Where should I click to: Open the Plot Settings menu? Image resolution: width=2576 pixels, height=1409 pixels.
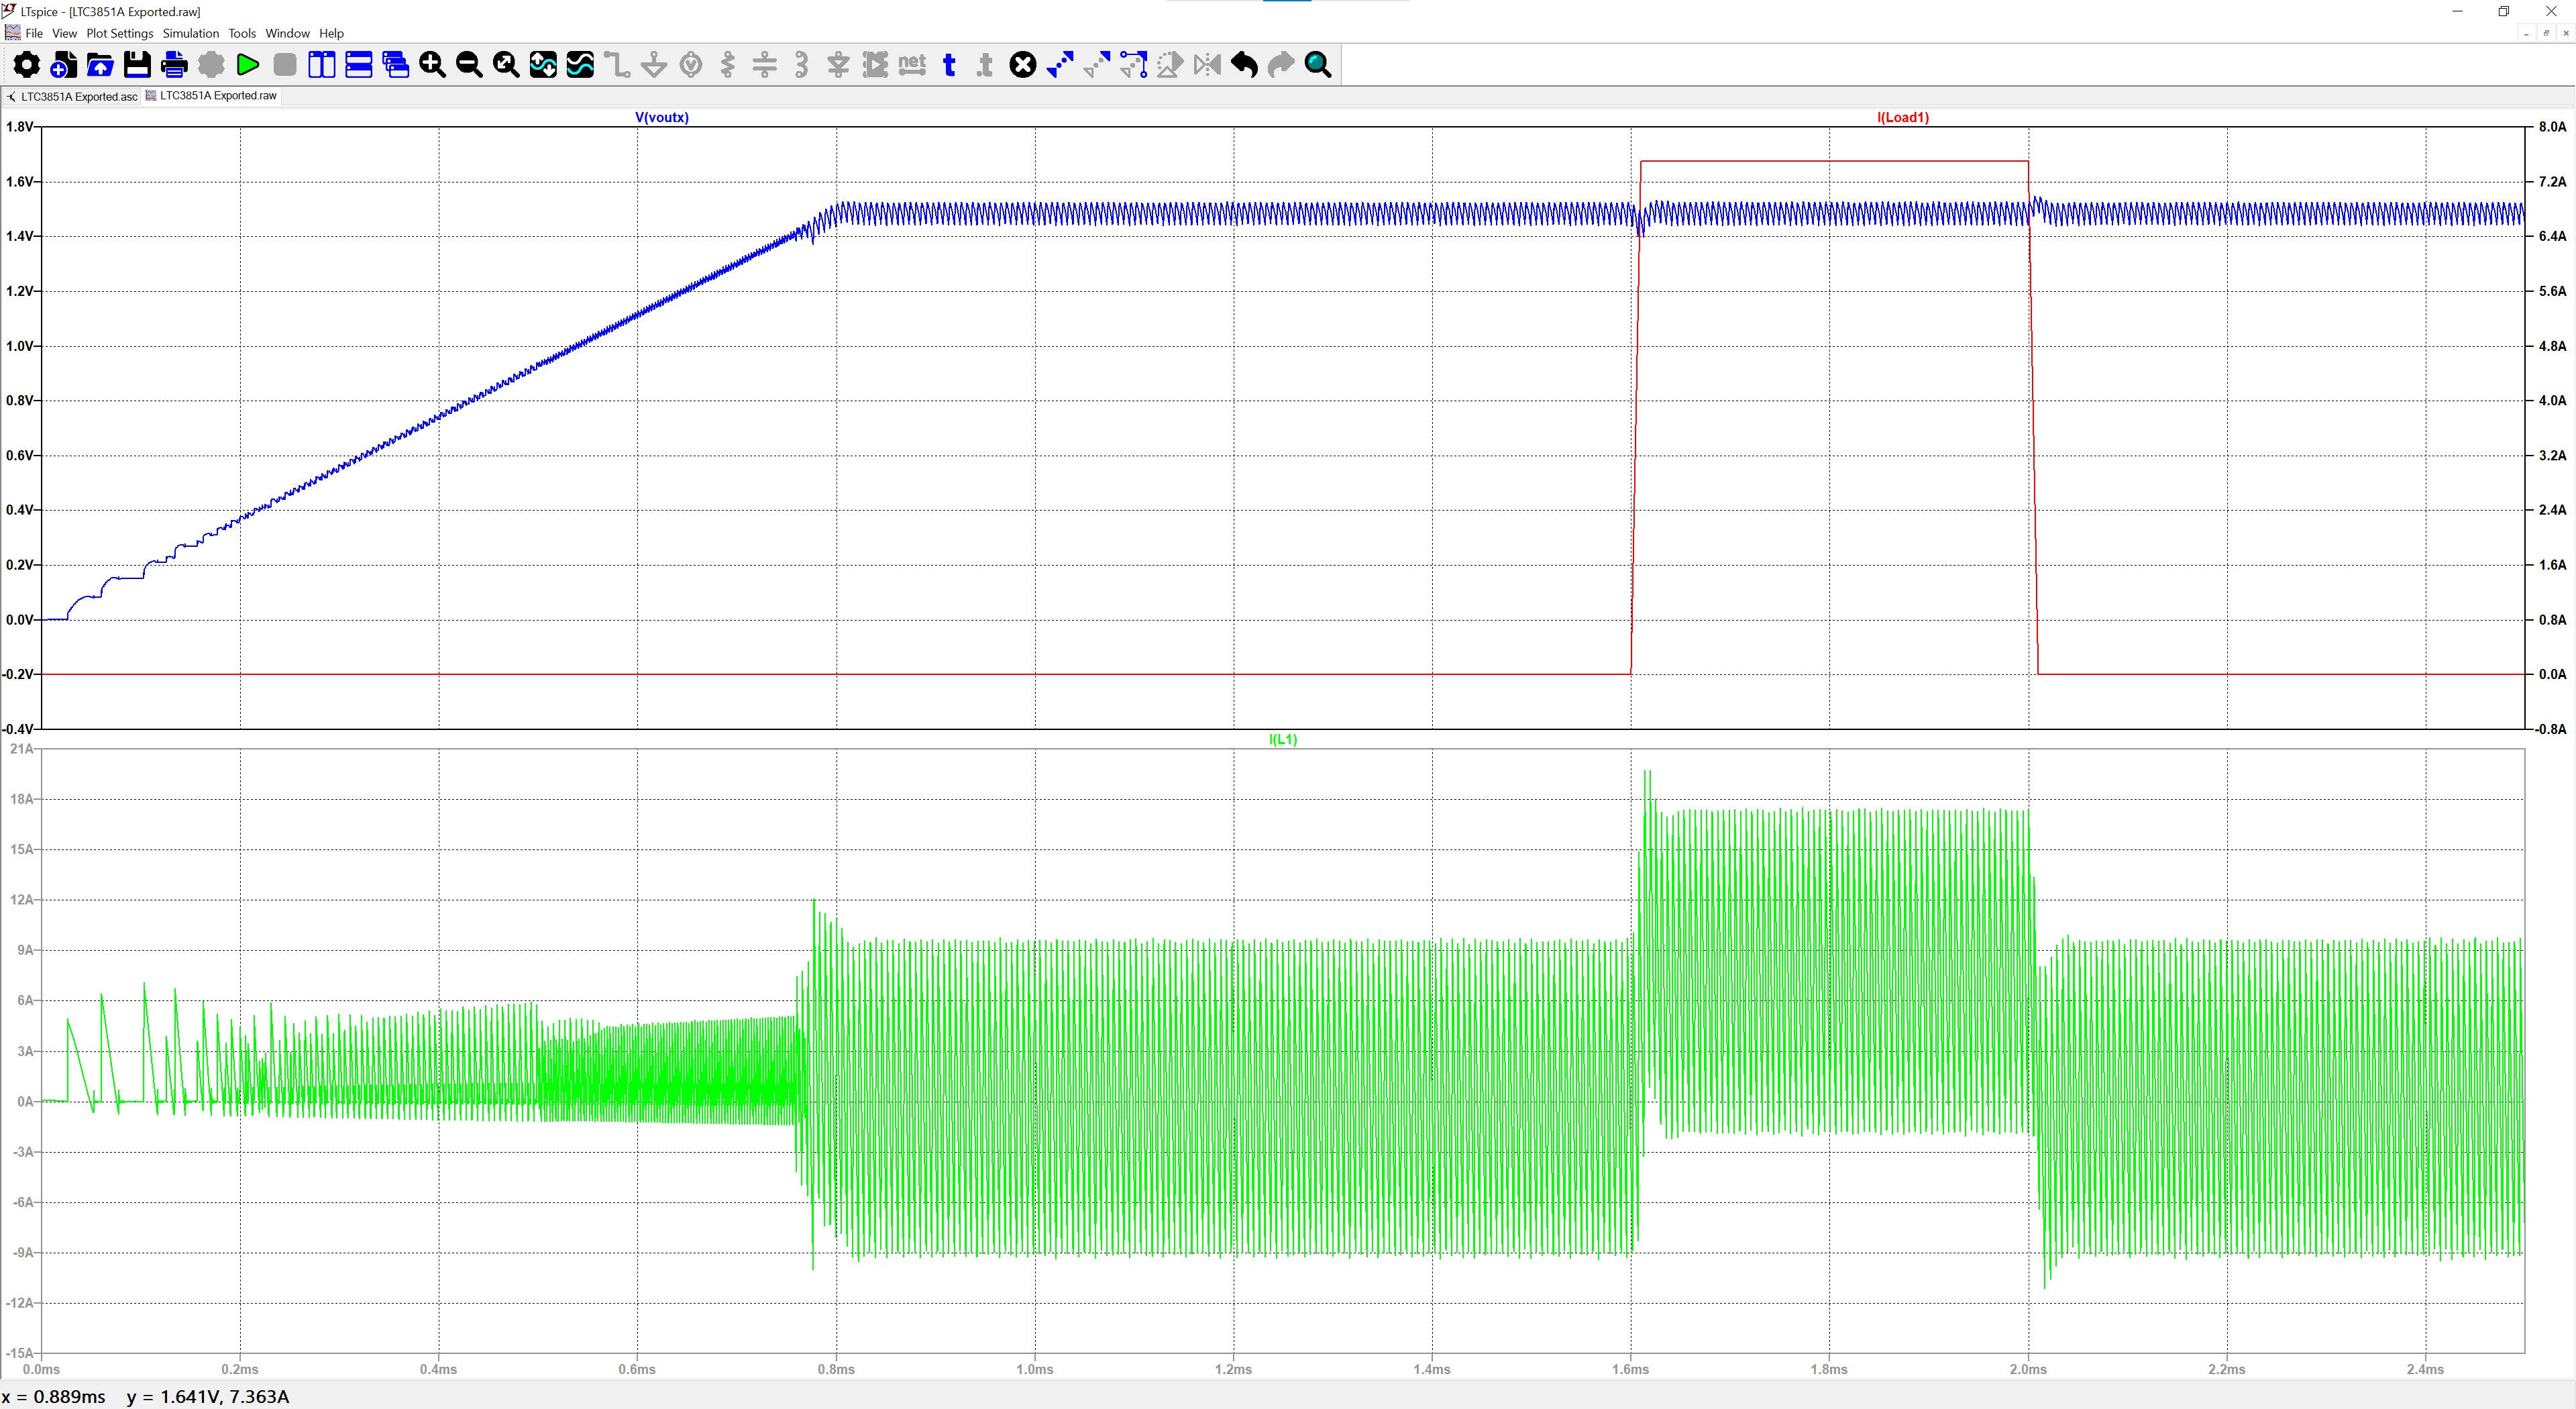[x=119, y=33]
